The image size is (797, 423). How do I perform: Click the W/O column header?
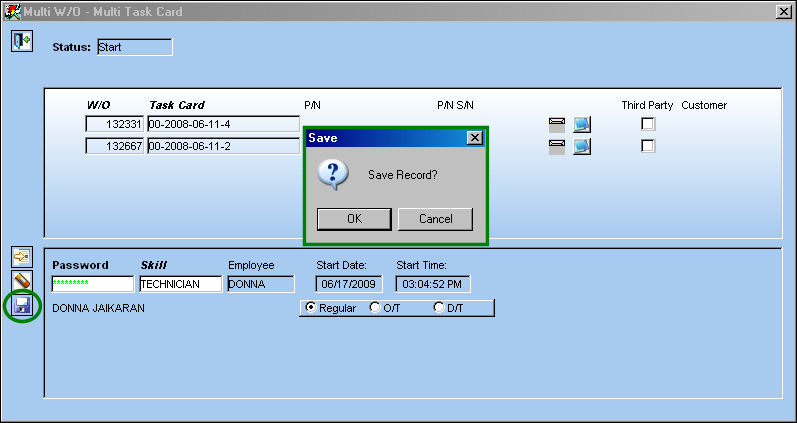[99, 105]
